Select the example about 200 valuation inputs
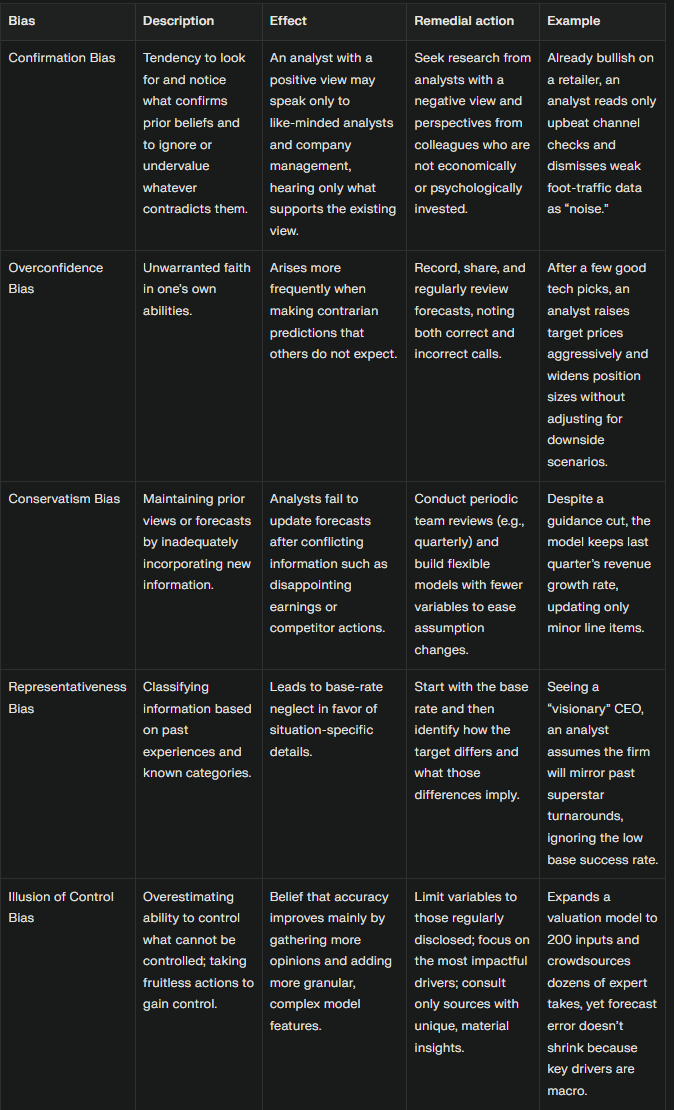 (602, 993)
